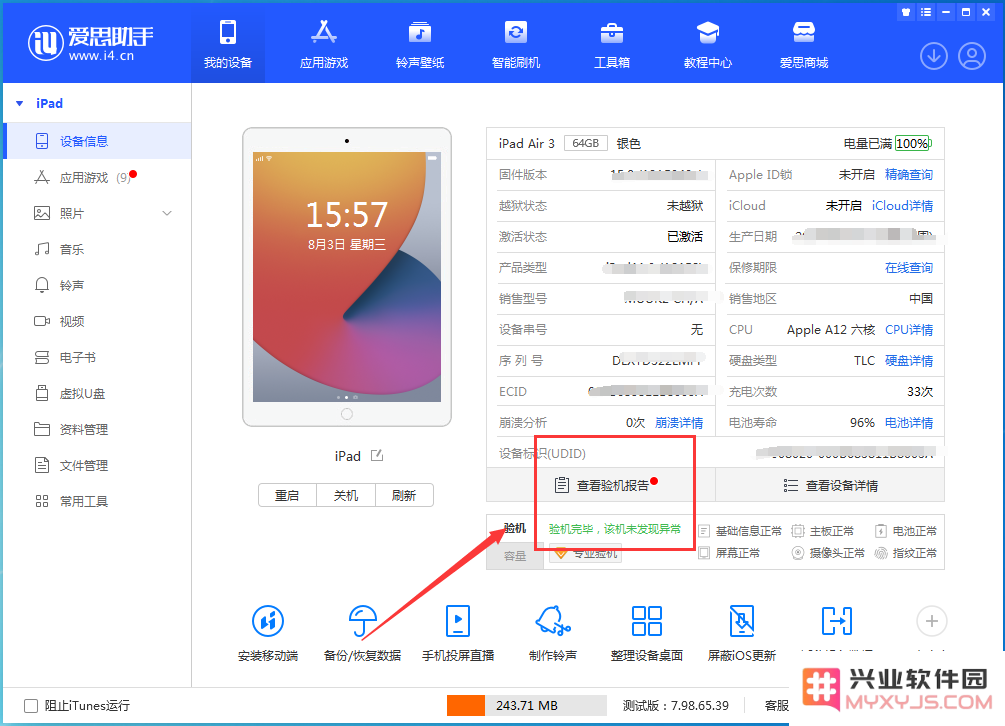Switch to the 铃声壁纸 tab
The width and height of the screenshot is (1005, 726).
click(420, 44)
